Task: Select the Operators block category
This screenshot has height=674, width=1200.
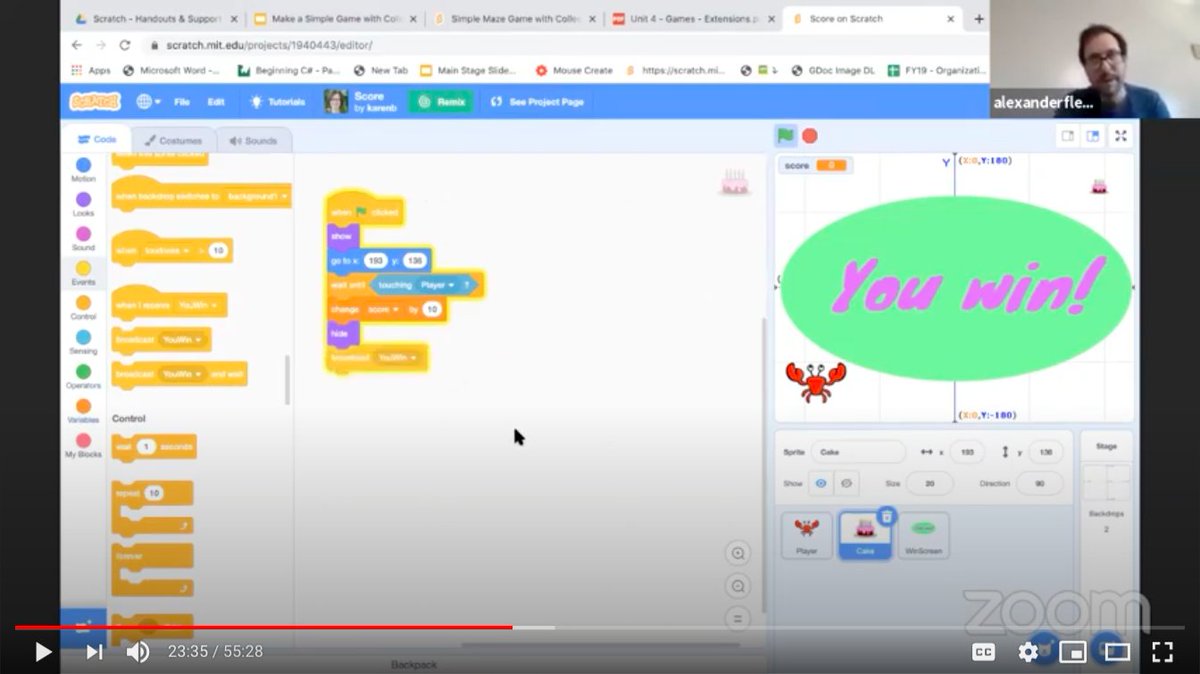Action: 83,376
